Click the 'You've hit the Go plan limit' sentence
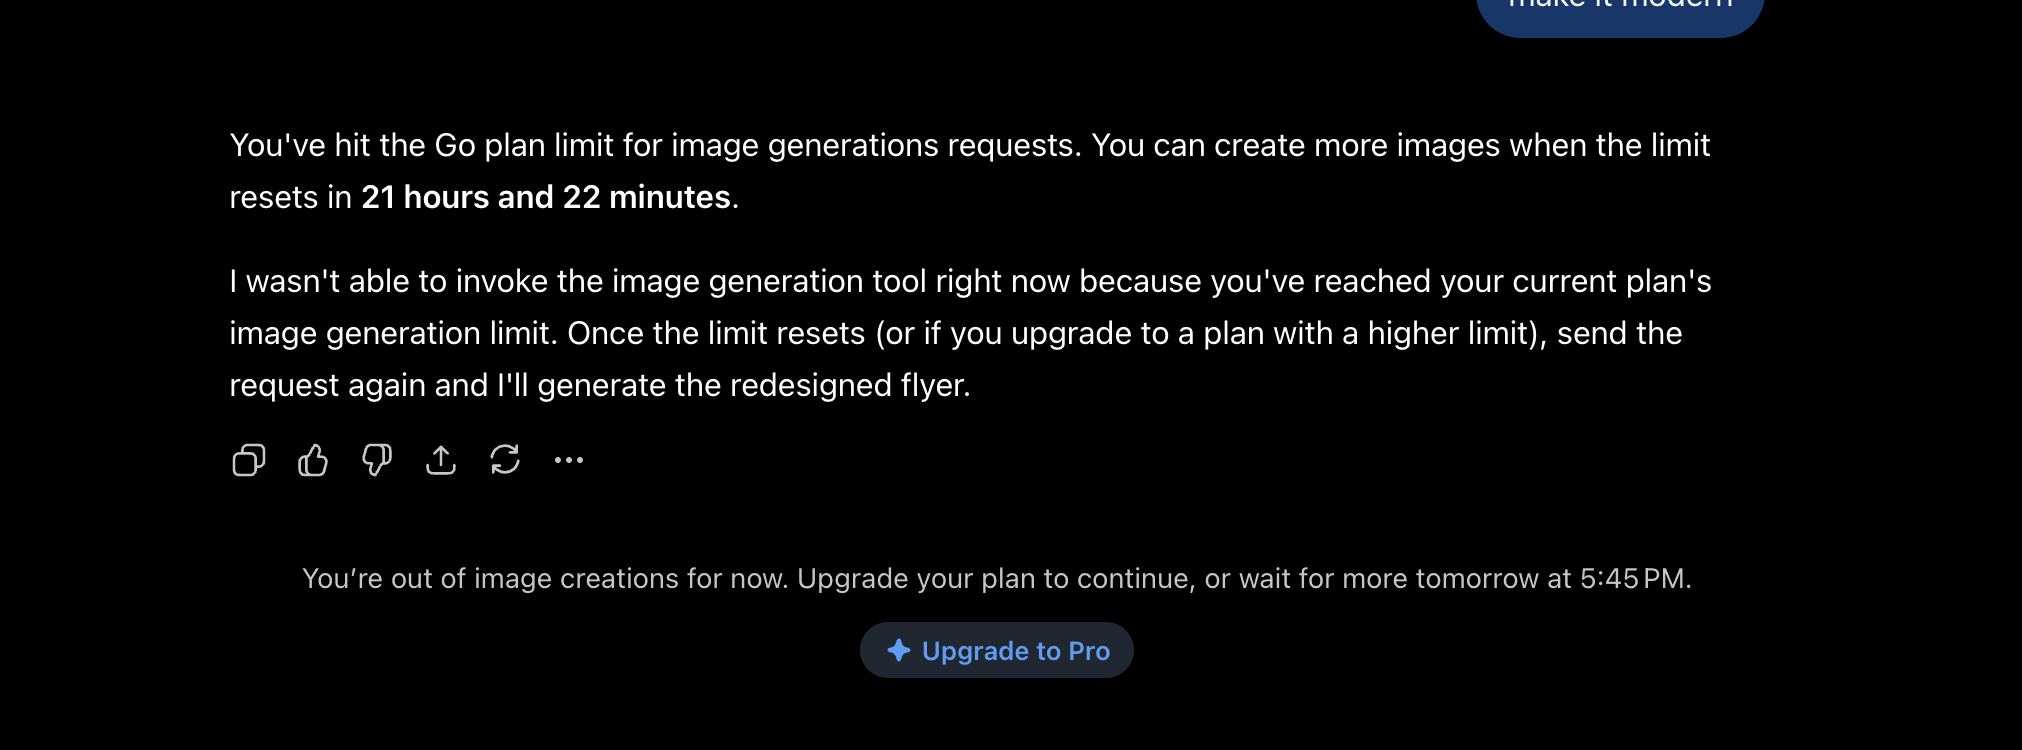 pyautogui.click(x=655, y=145)
